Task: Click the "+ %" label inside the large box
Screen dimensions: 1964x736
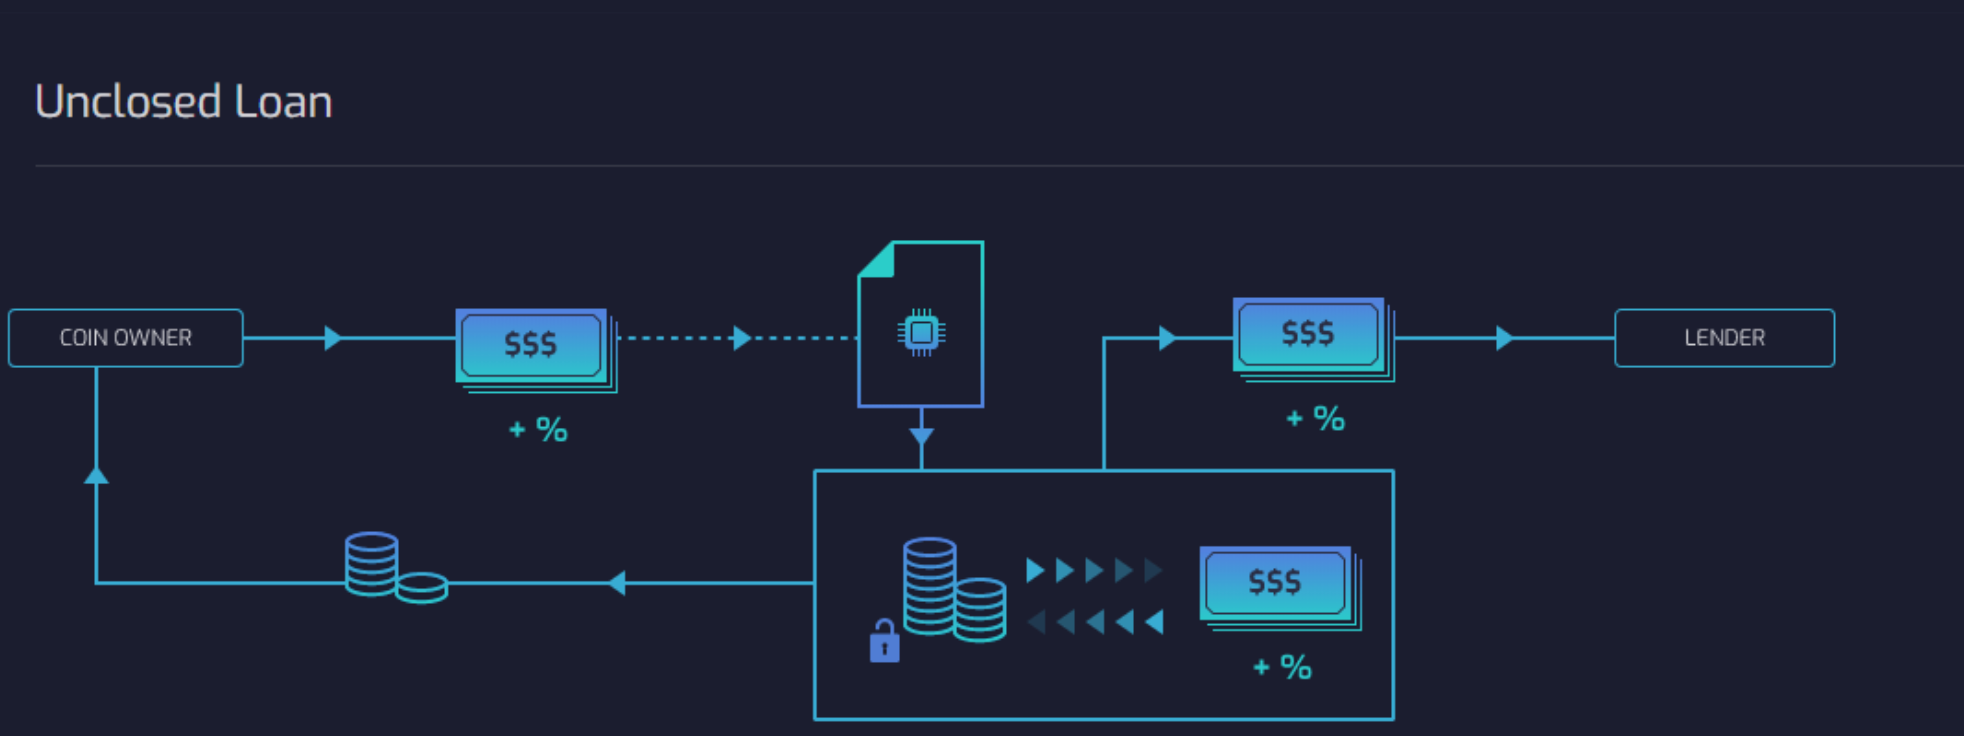Action: pyautogui.click(x=1282, y=667)
